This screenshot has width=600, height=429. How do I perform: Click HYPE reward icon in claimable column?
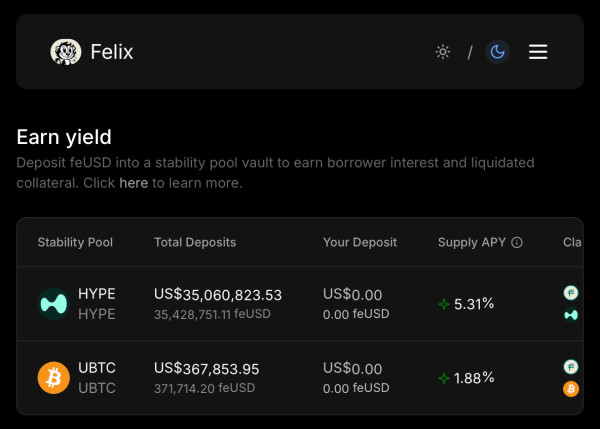(x=571, y=315)
